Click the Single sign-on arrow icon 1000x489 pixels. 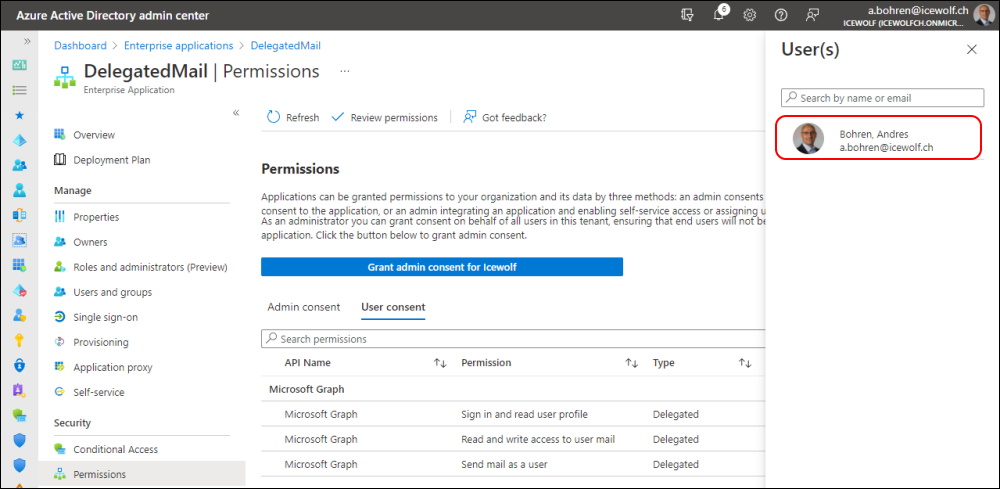pyautogui.click(x=60, y=317)
